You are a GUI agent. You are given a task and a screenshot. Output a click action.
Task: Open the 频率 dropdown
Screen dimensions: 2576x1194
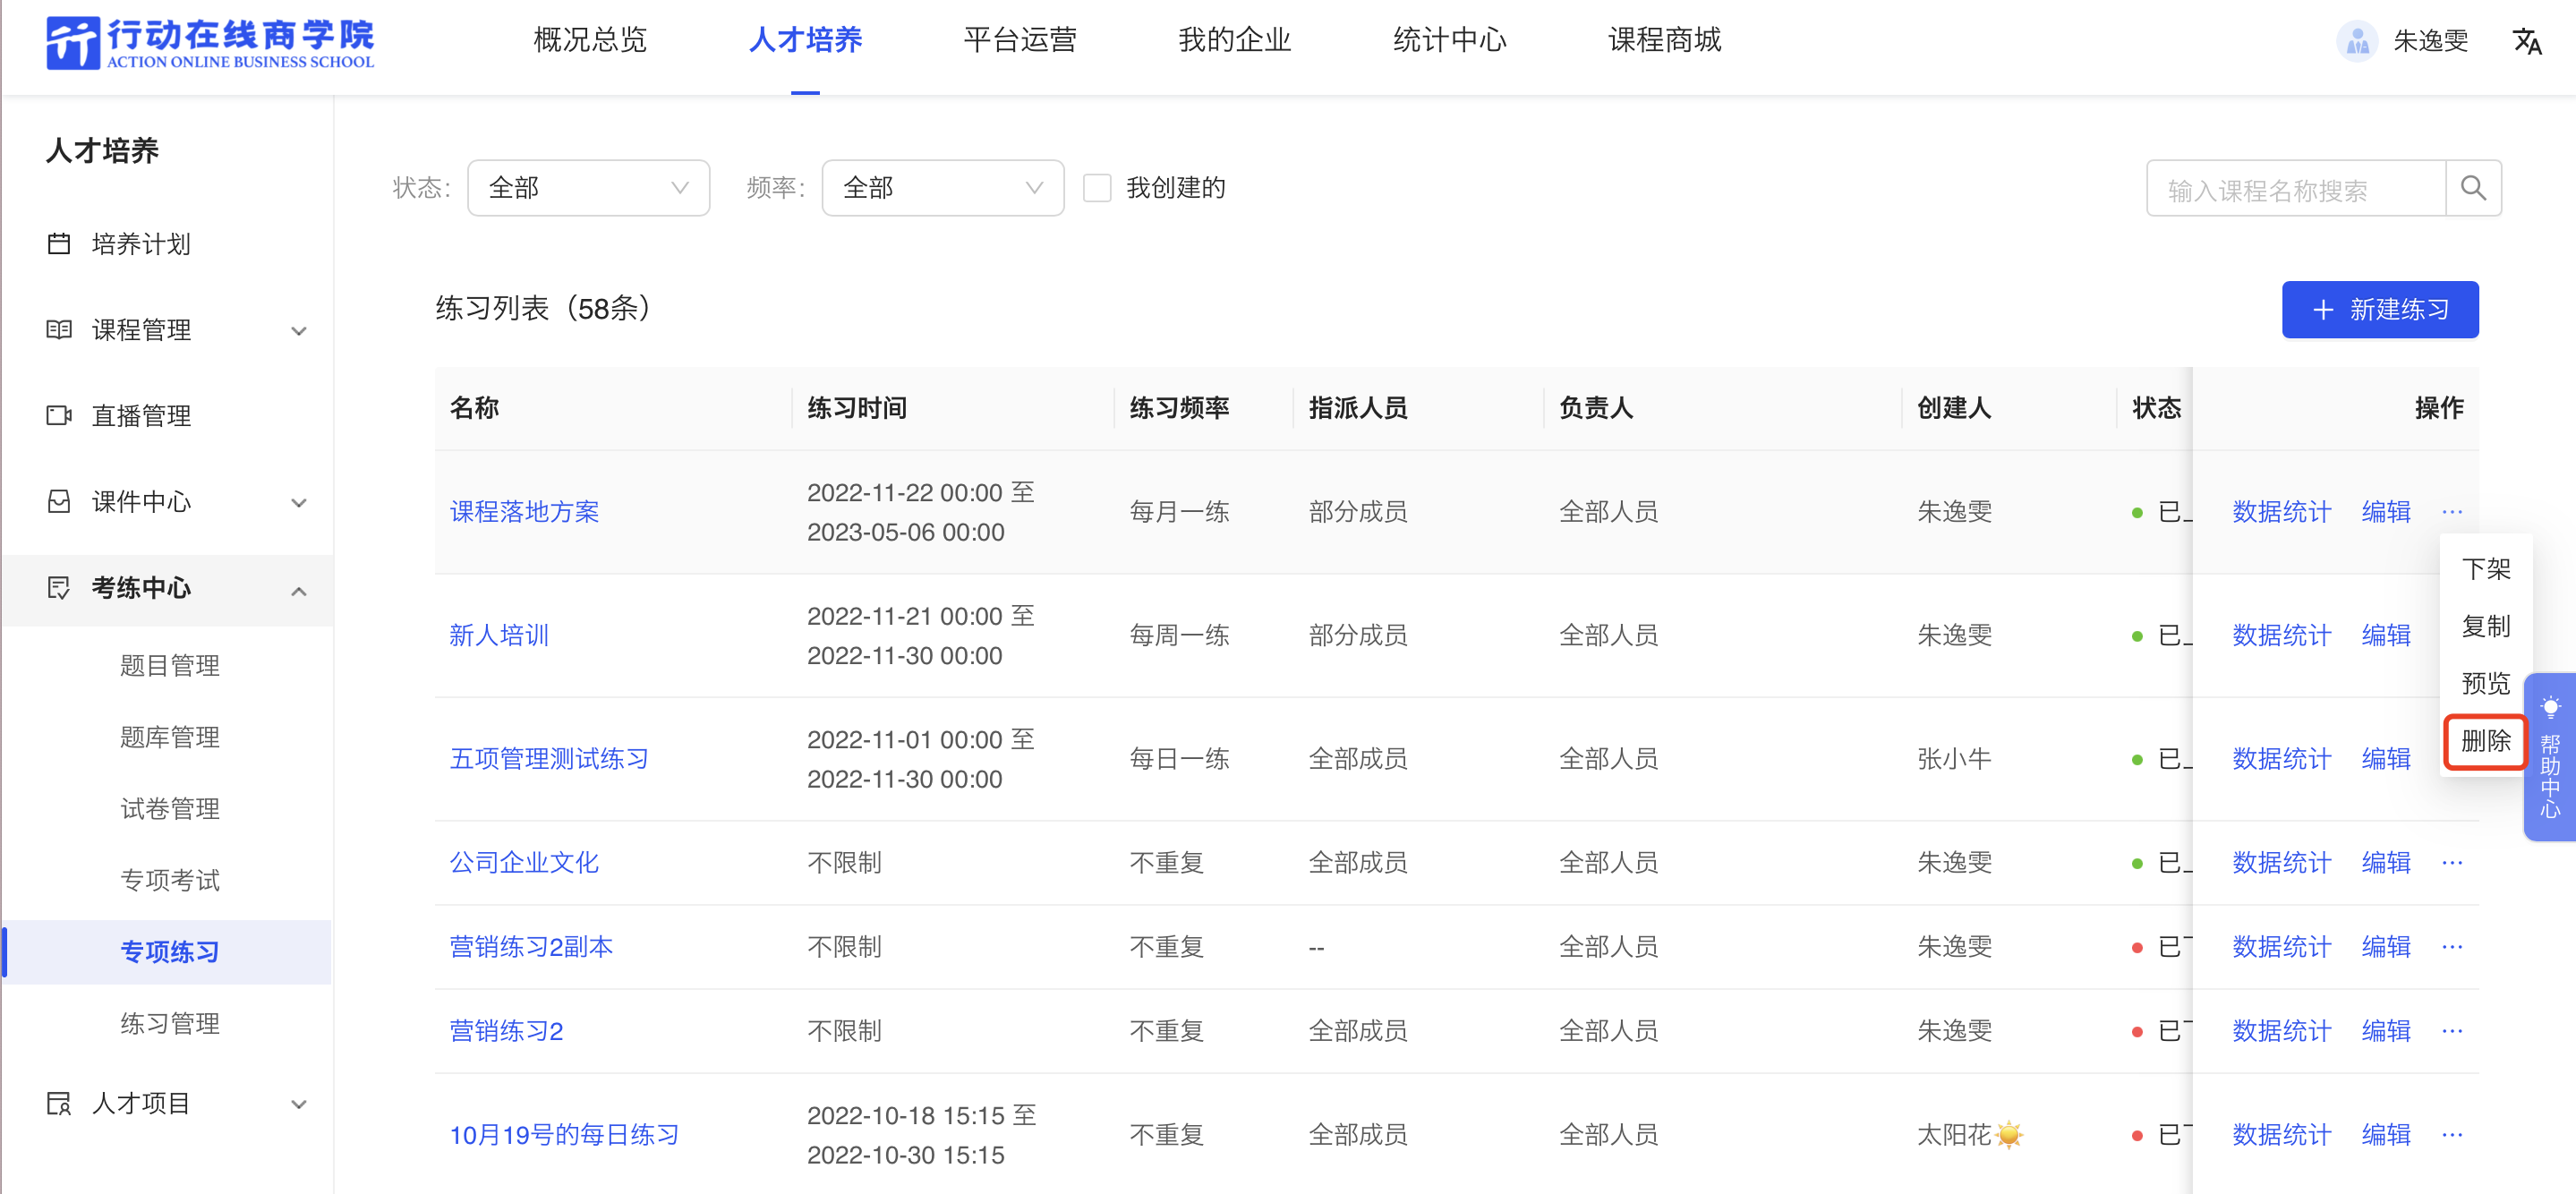point(942,188)
